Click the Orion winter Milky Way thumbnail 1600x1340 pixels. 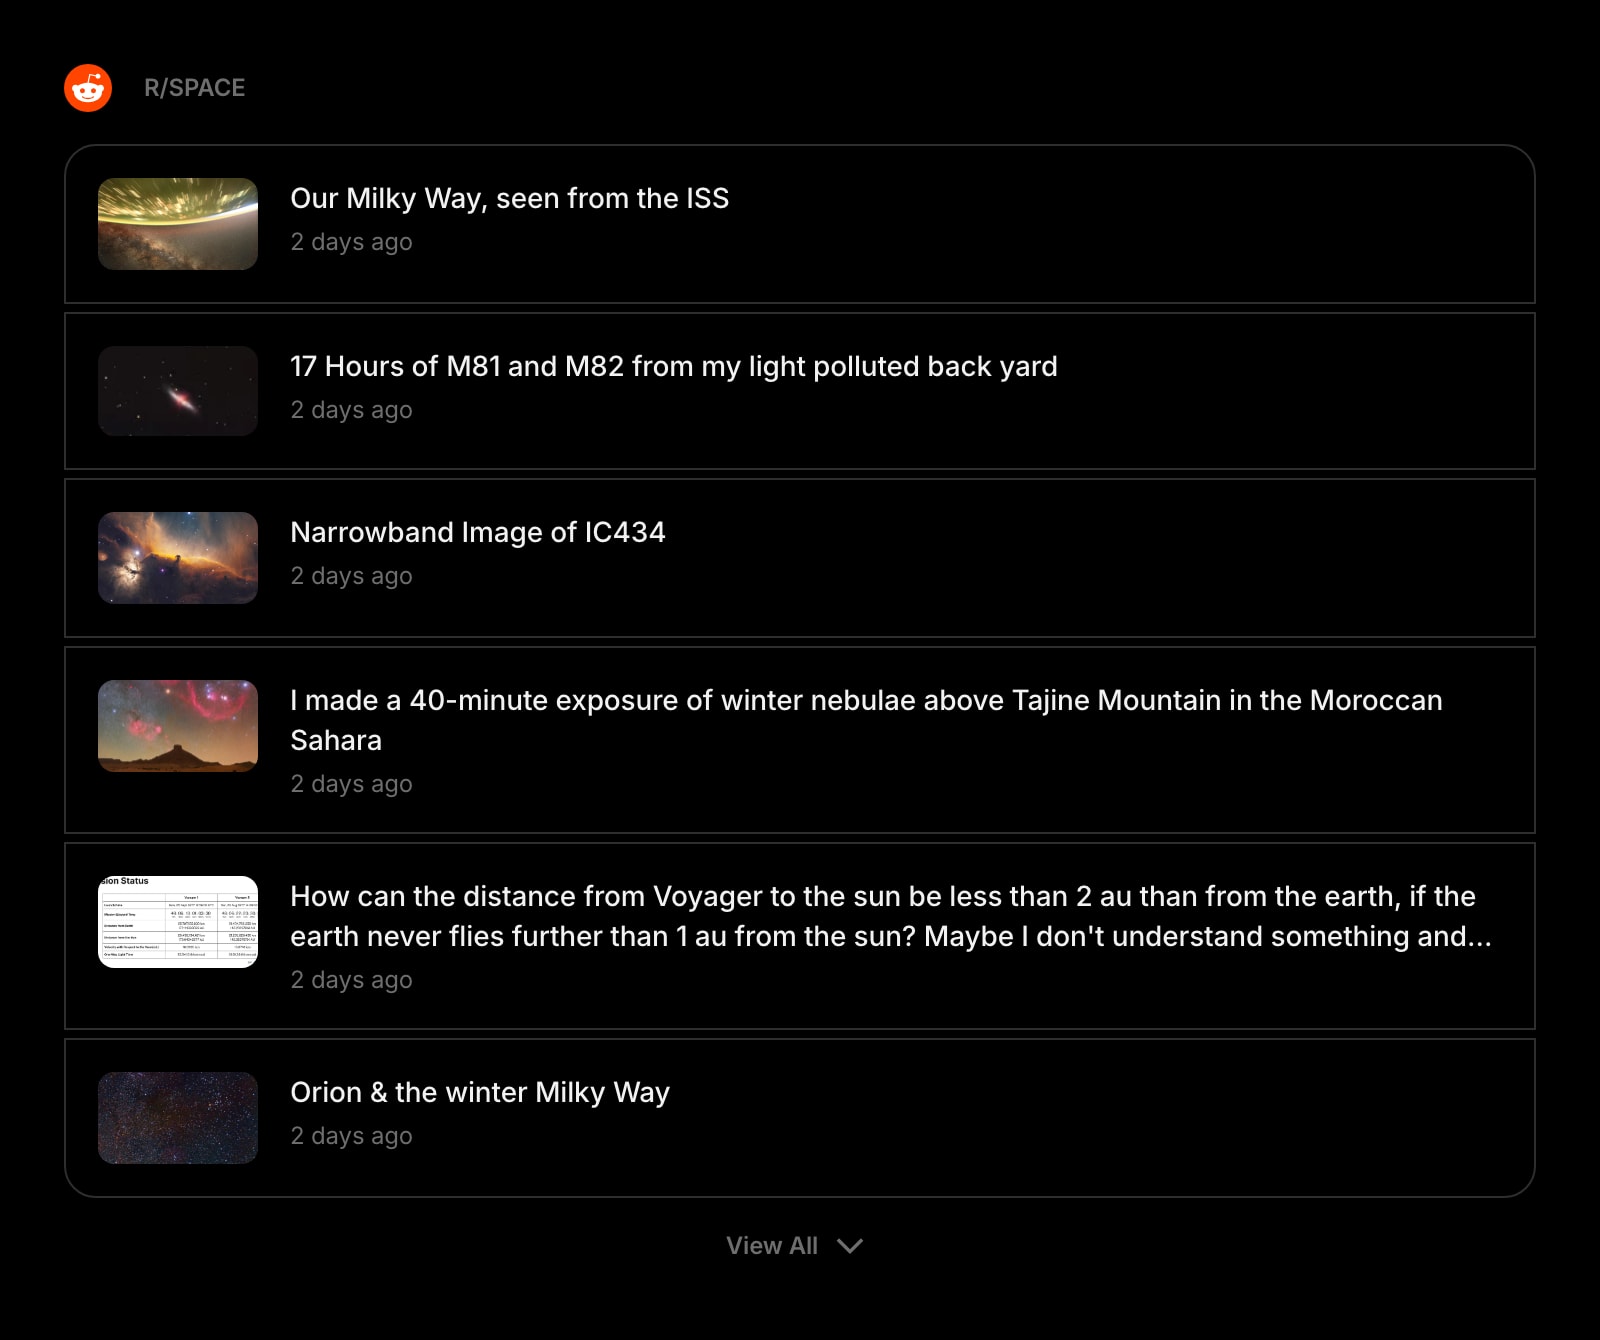(x=177, y=1118)
